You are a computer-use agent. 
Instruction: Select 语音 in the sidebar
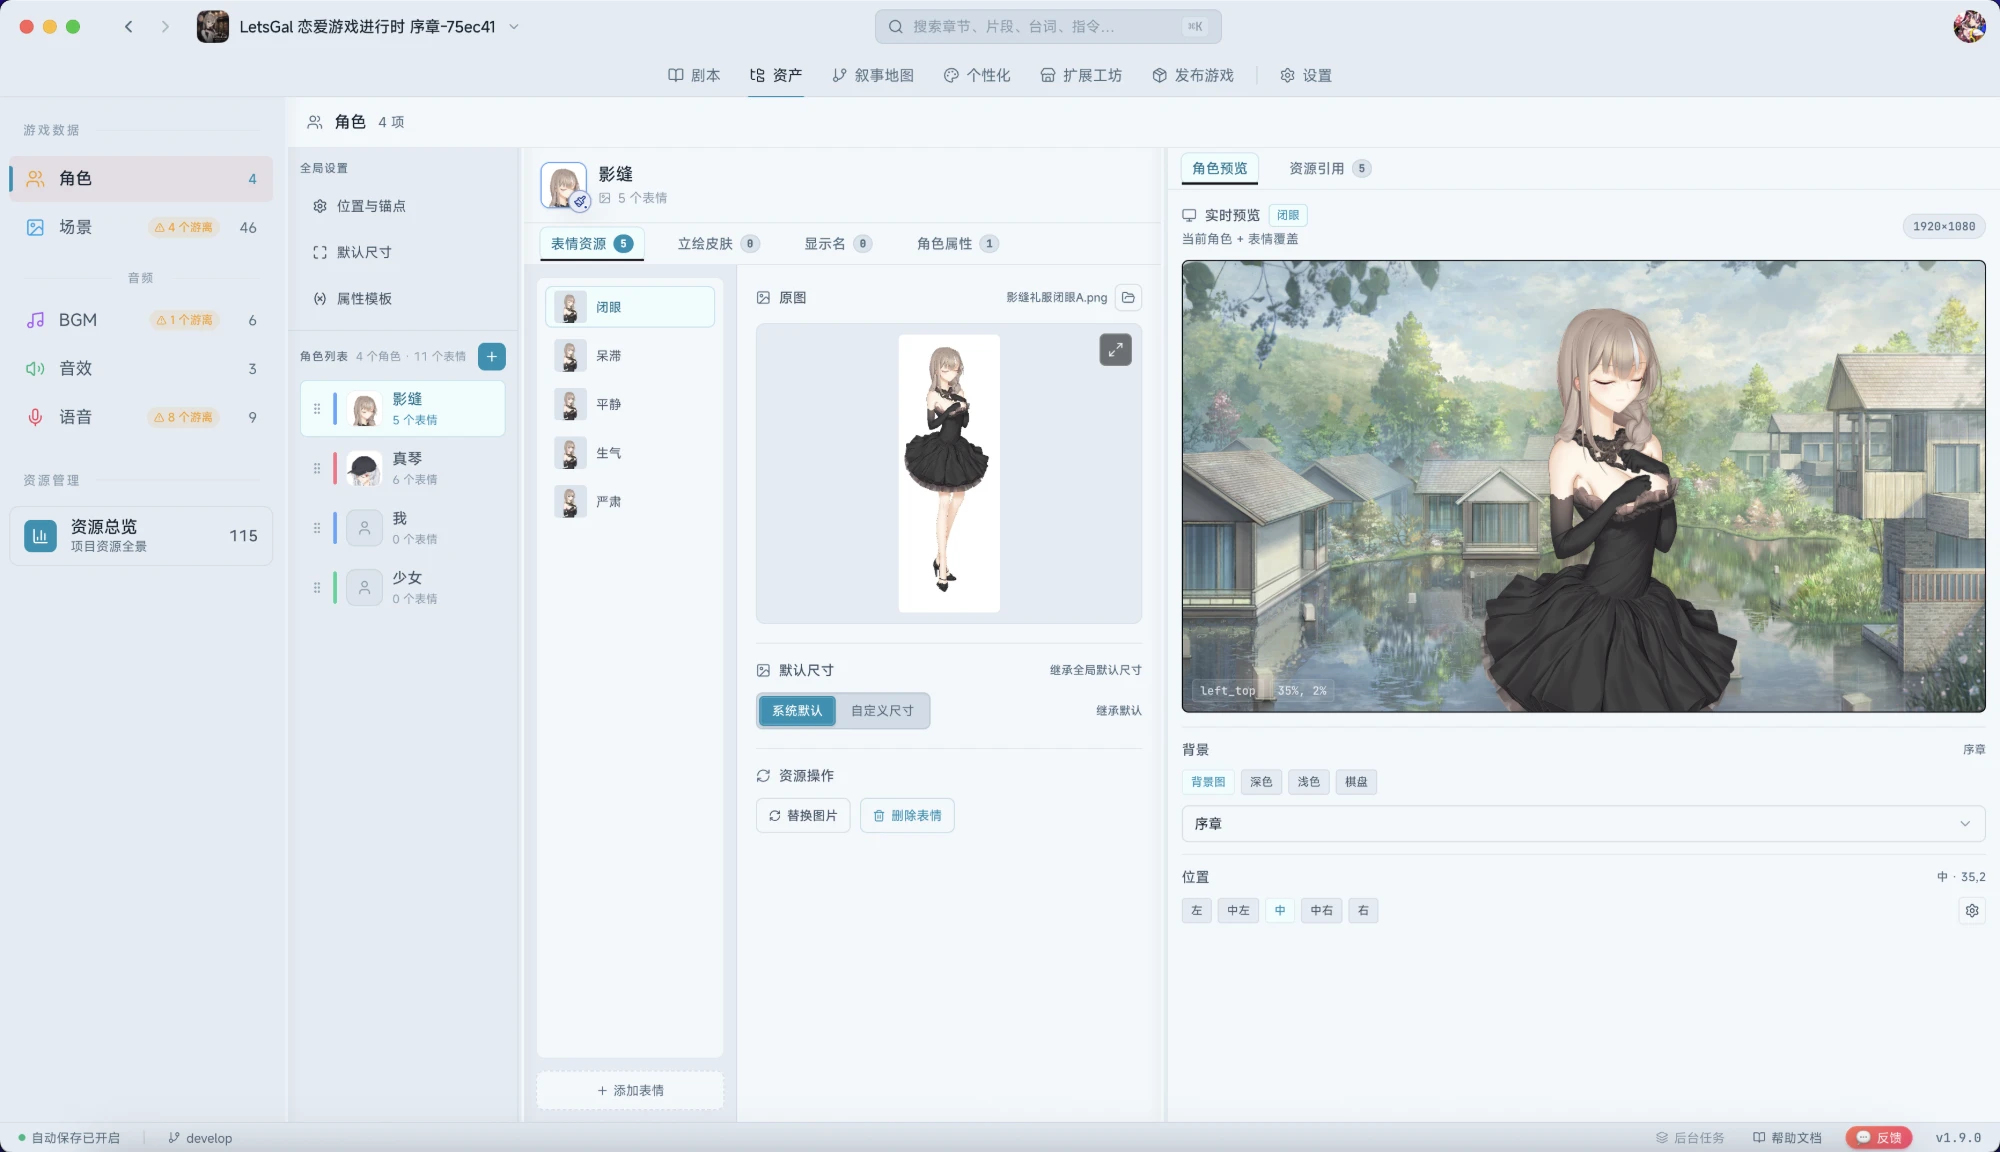point(141,417)
